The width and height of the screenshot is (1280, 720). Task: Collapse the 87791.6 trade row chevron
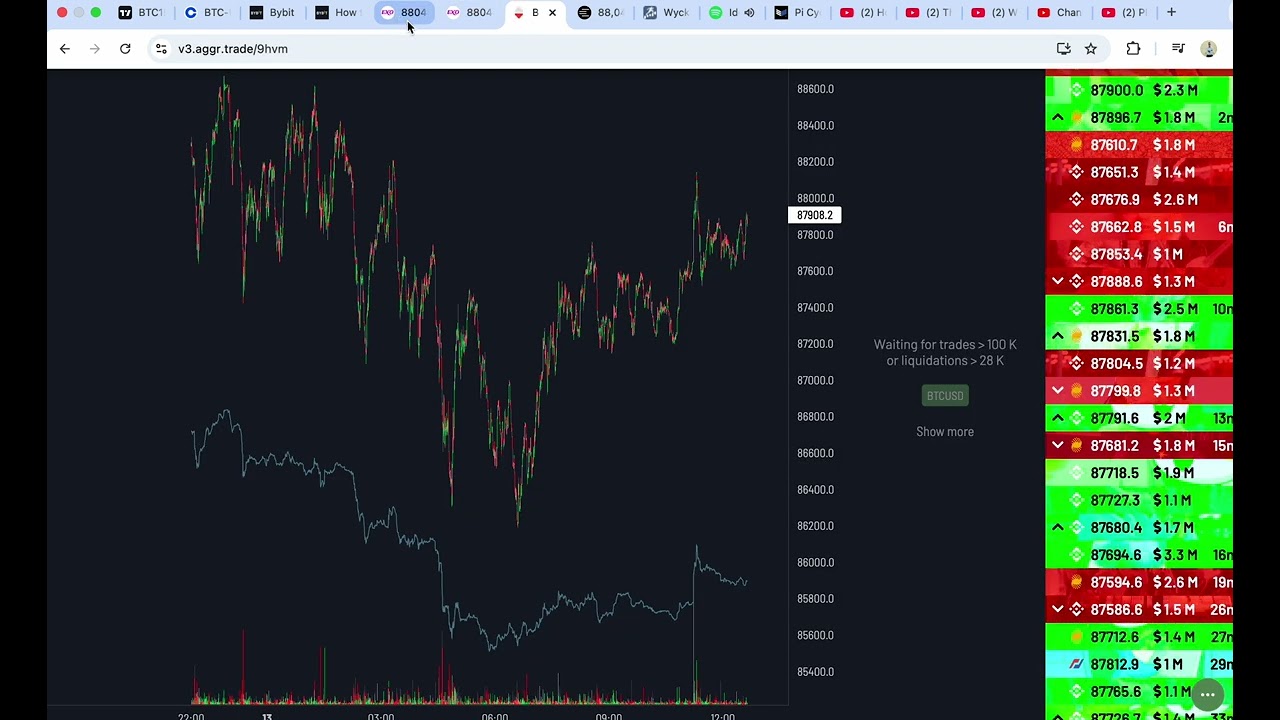[x=1057, y=418]
